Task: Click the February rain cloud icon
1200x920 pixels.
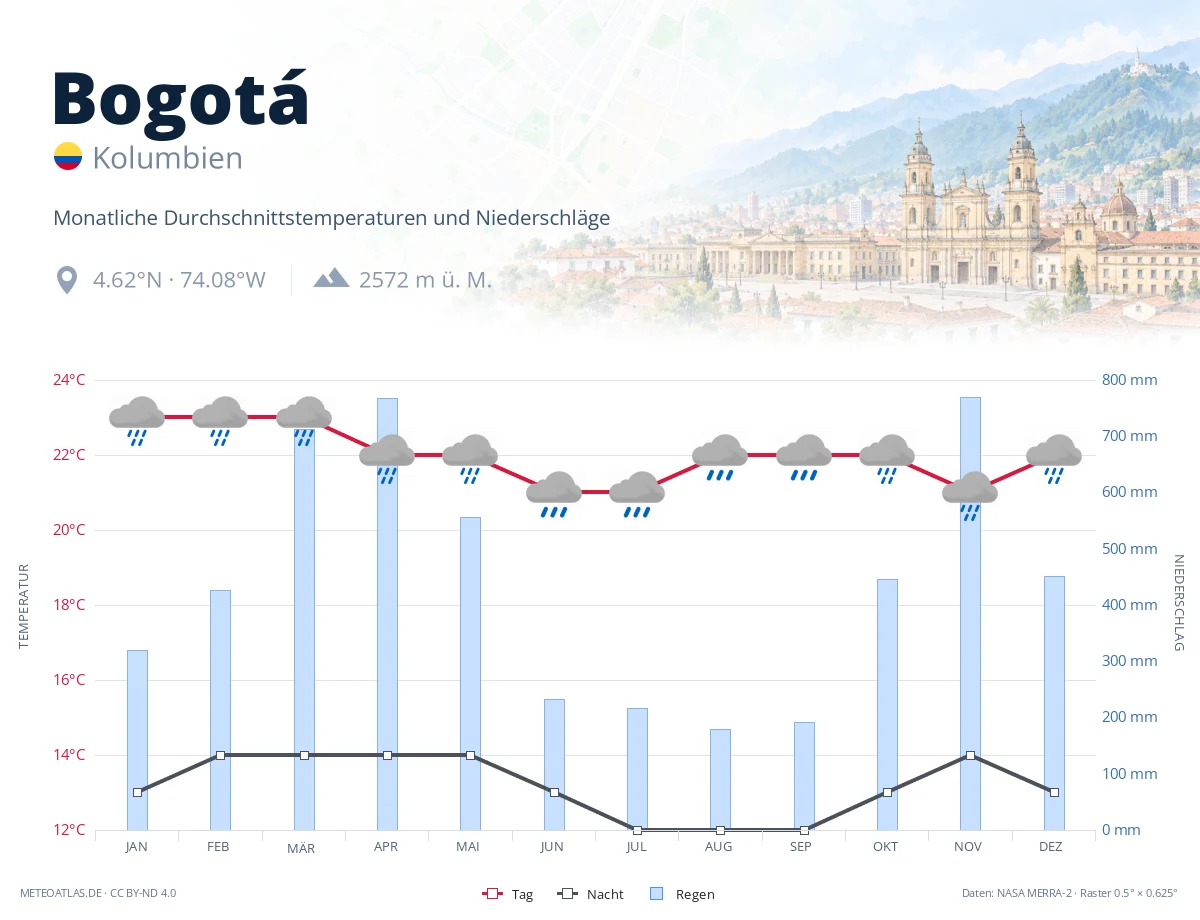Action: [x=220, y=421]
